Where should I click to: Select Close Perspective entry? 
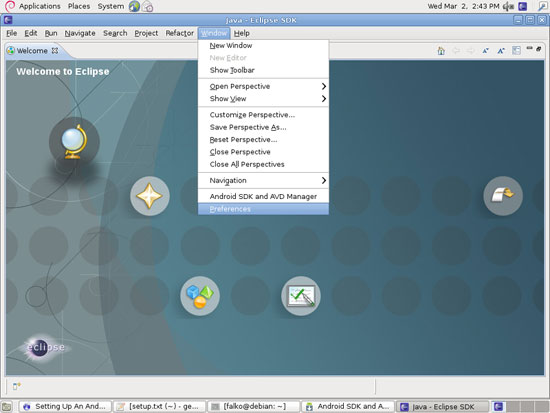(263, 152)
